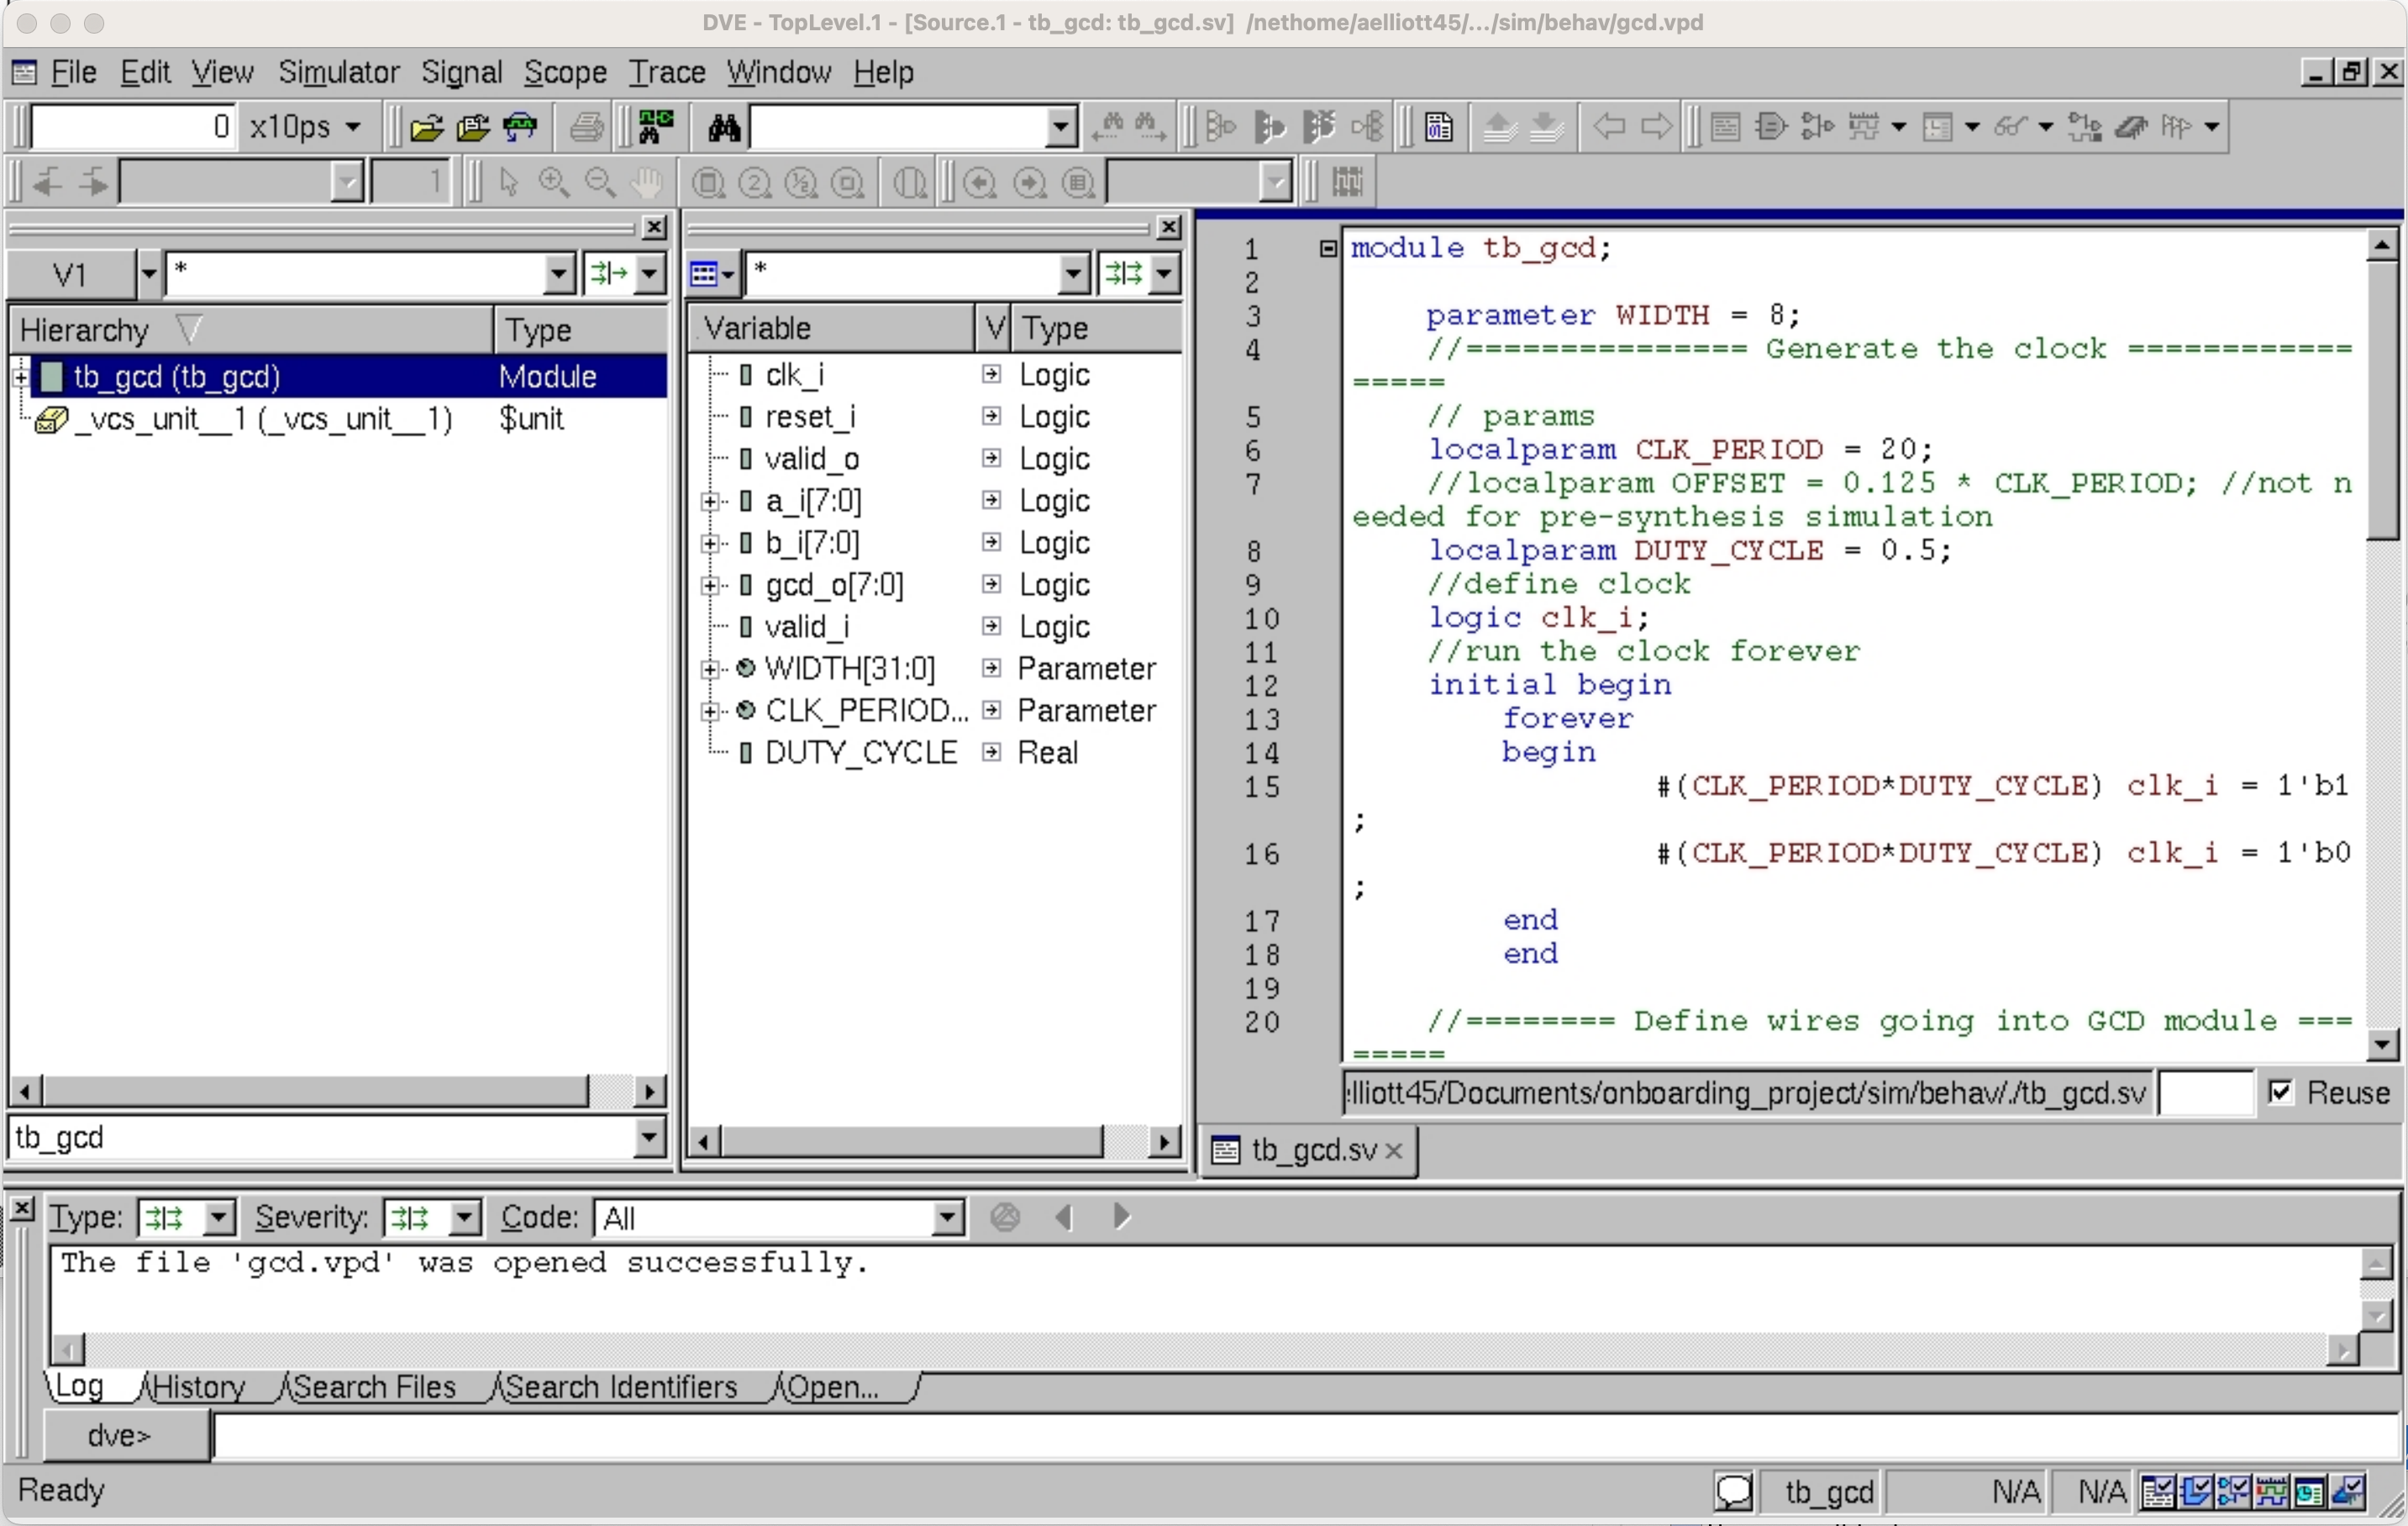Select the clk_i variable row
This screenshot has height=1526, width=2408.
coord(934,375)
